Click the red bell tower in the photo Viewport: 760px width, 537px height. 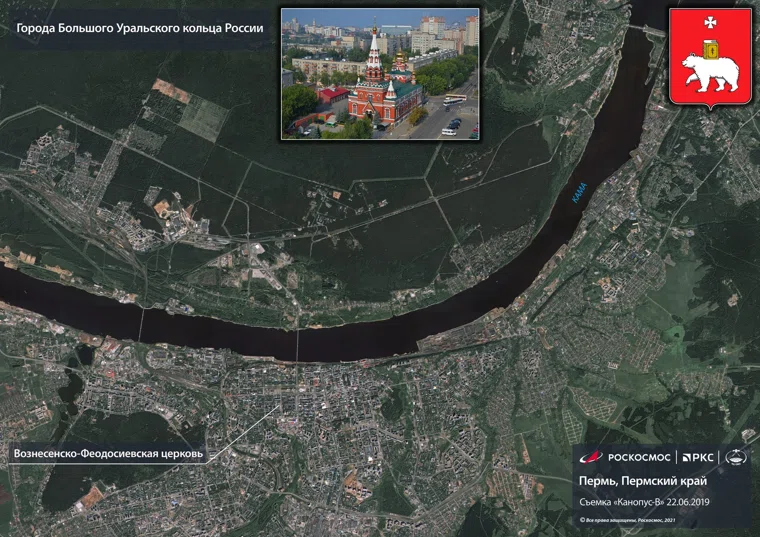(373, 60)
